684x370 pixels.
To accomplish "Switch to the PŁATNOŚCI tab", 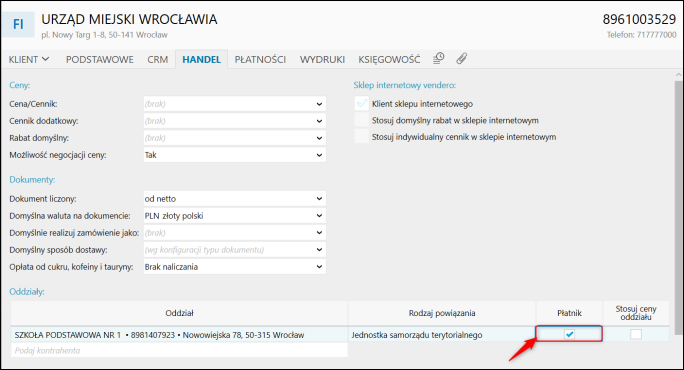I will 260,59.
